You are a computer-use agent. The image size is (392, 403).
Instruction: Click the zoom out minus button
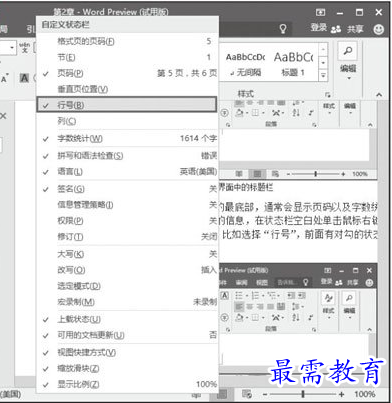click(x=265, y=394)
